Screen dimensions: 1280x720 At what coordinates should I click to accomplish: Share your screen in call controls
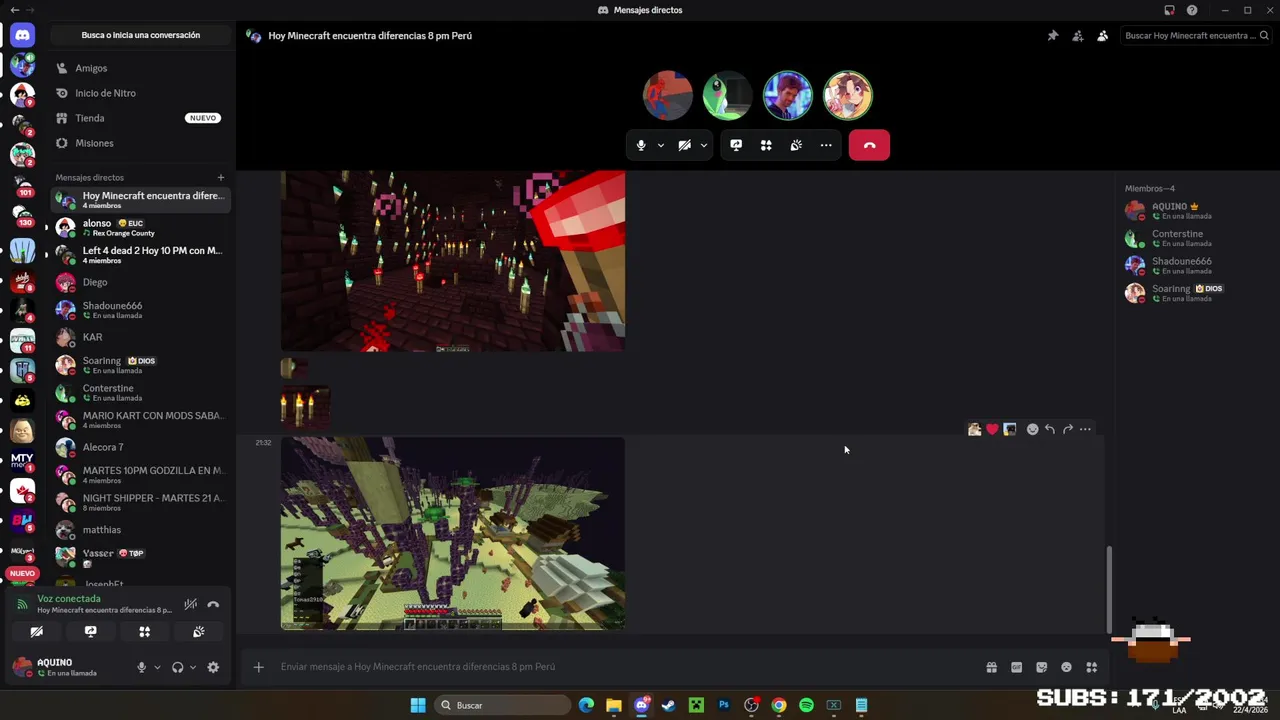pos(736,145)
